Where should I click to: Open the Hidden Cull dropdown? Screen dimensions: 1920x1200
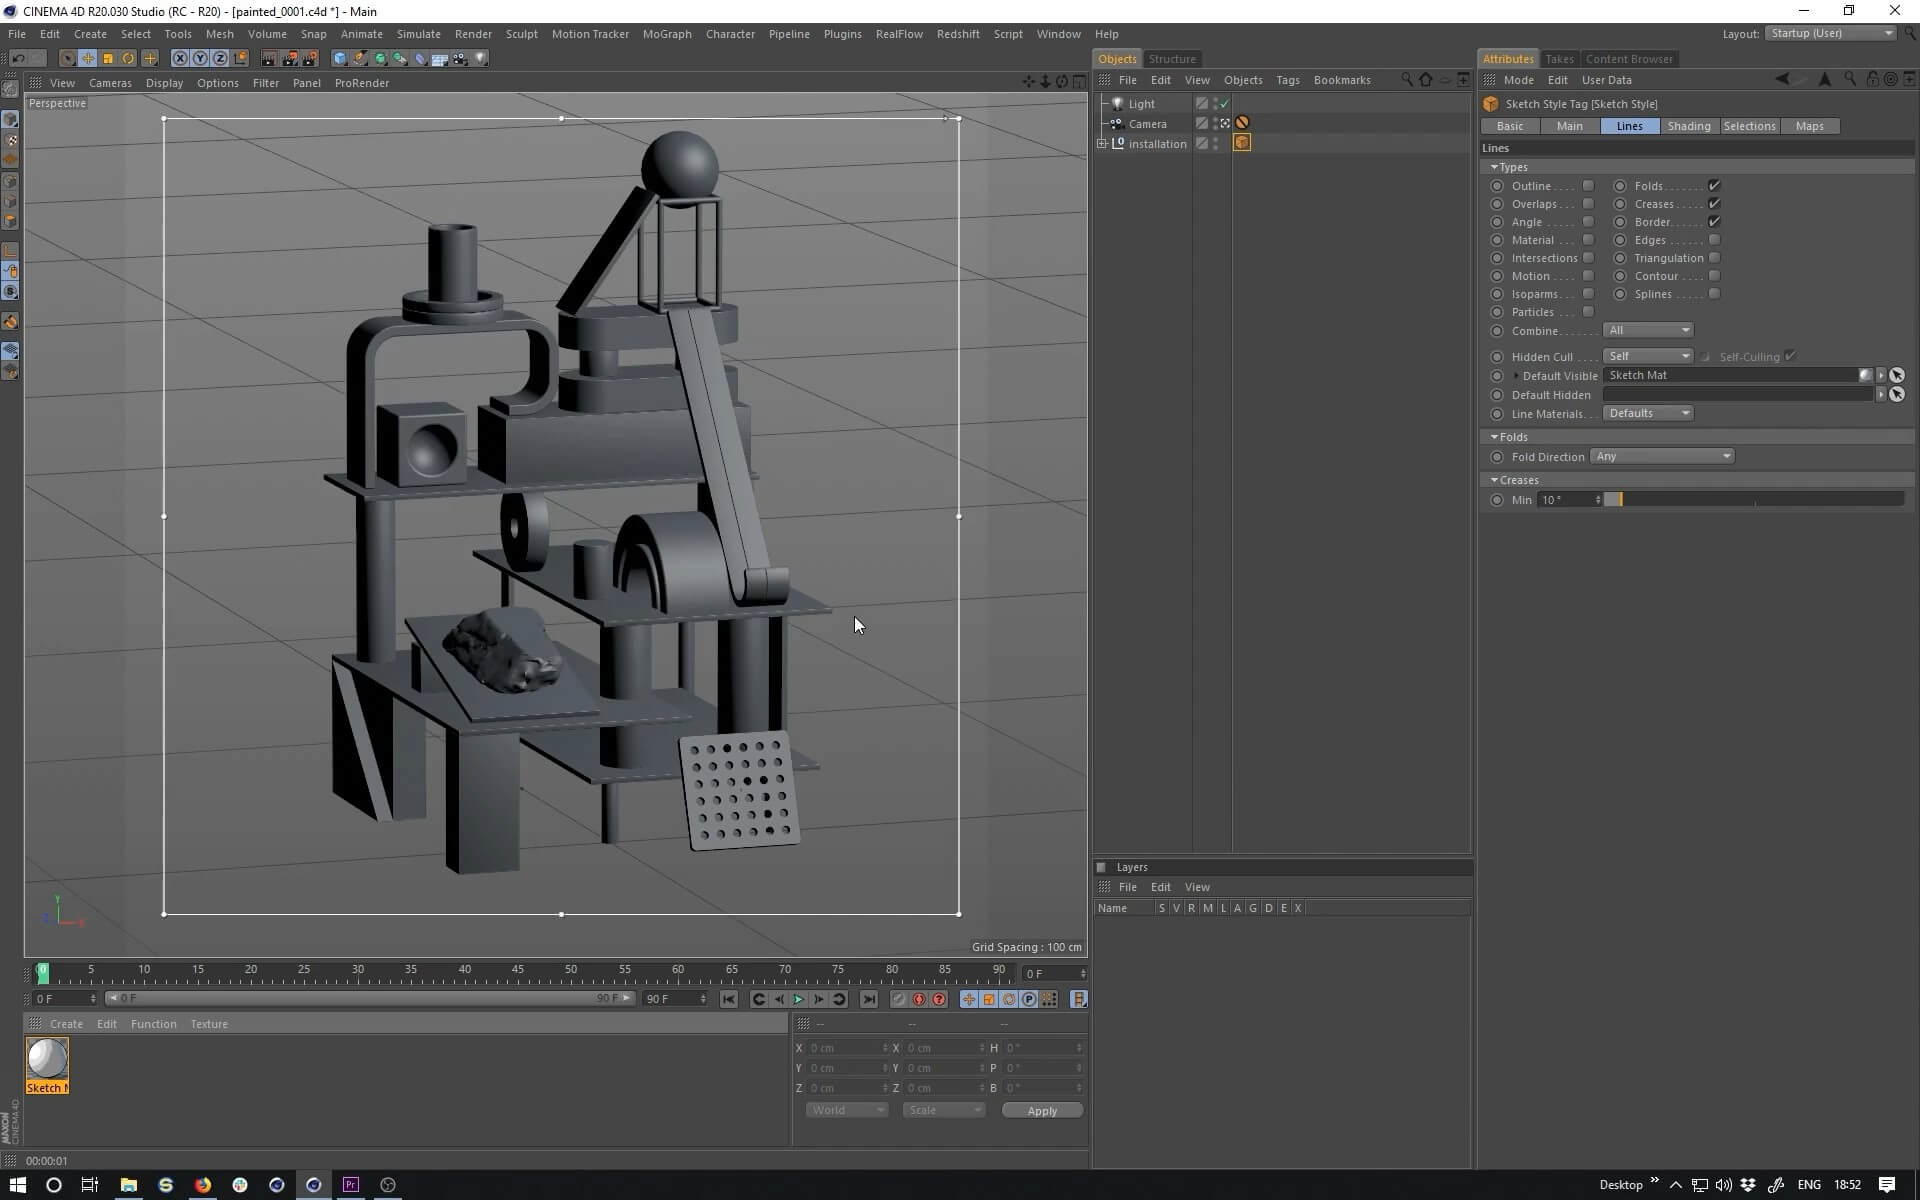[1647, 356]
